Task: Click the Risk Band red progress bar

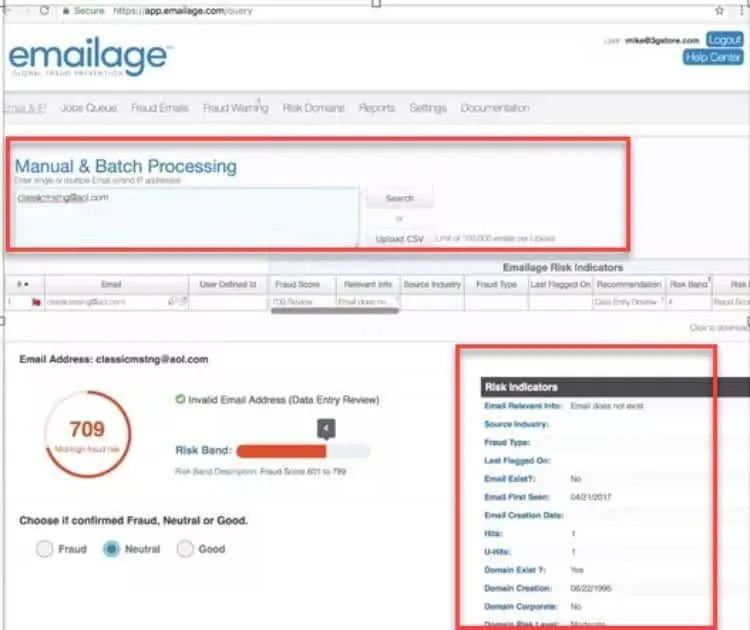Action: coord(281,451)
